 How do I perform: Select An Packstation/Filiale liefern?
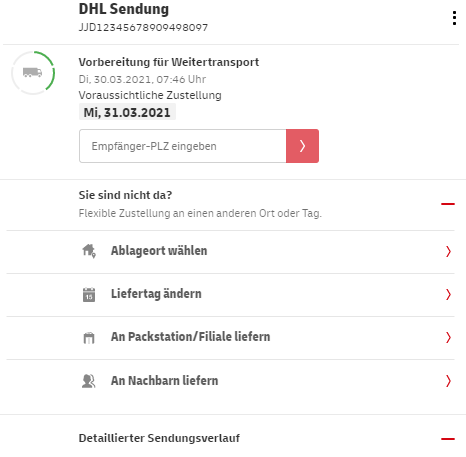(x=230, y=338)
